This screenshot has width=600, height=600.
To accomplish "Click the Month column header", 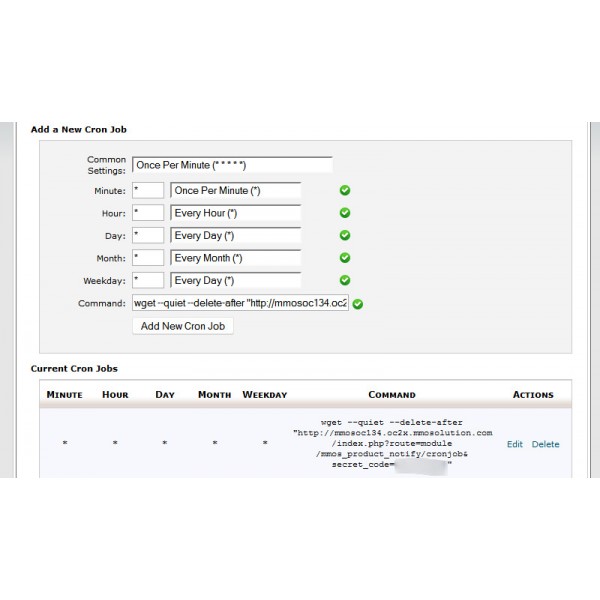I will (x=215, y=395).
